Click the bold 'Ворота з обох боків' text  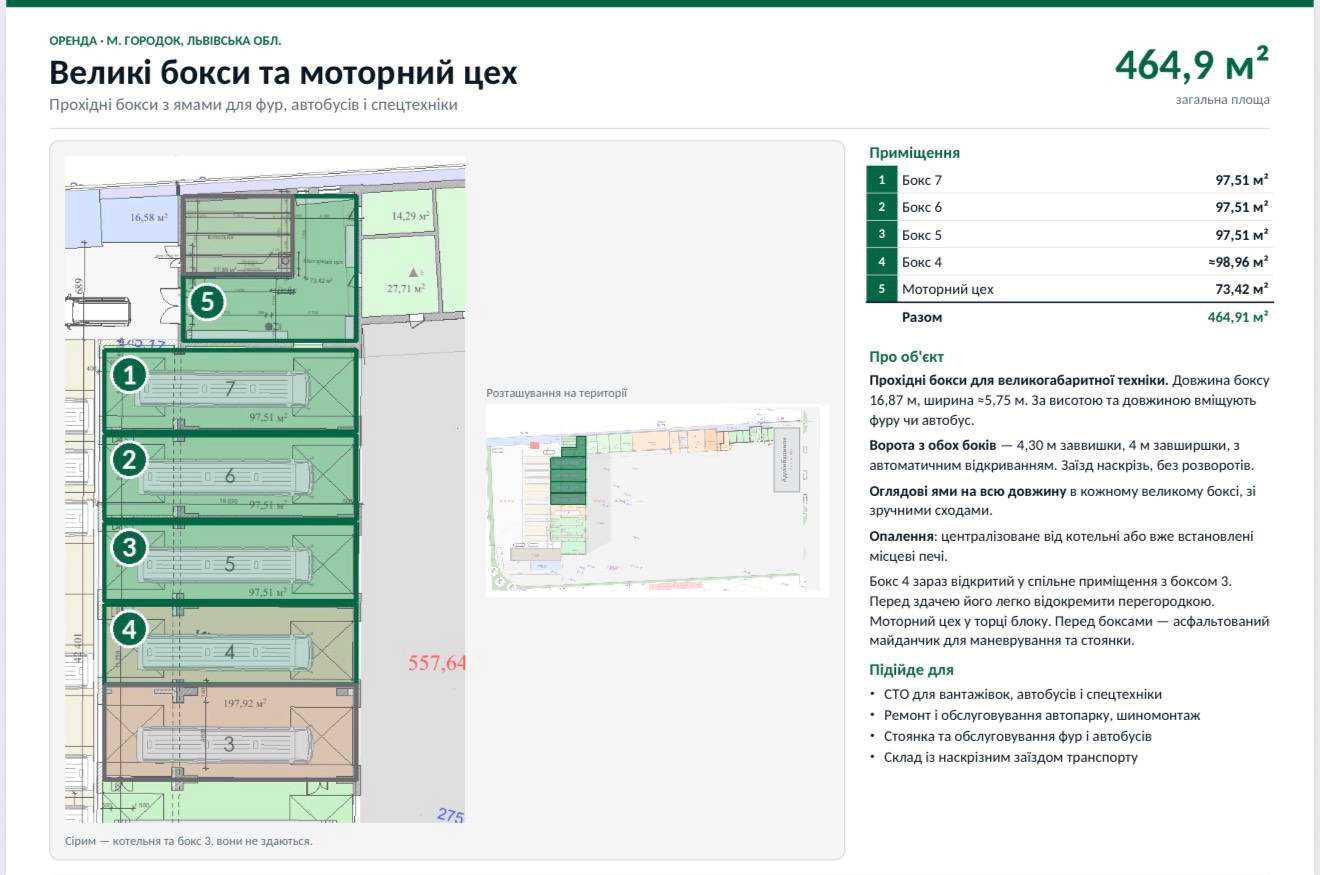coord(933,444)
